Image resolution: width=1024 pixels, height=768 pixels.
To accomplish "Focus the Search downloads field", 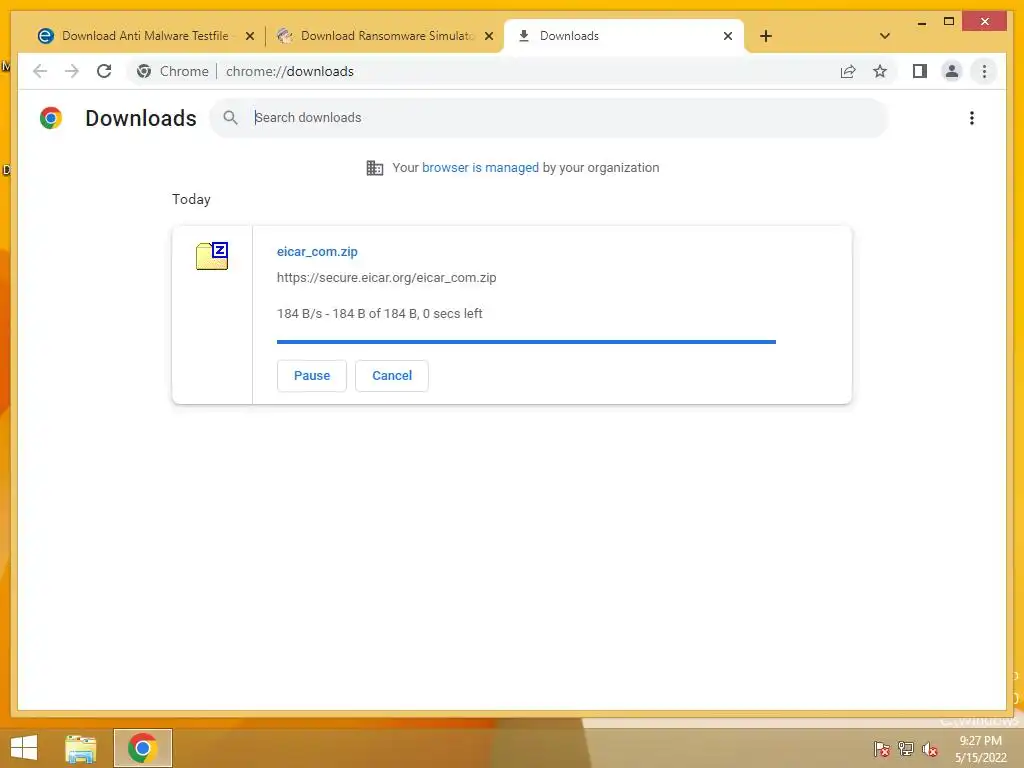I will pyautogui.click(x=549, y=118).
